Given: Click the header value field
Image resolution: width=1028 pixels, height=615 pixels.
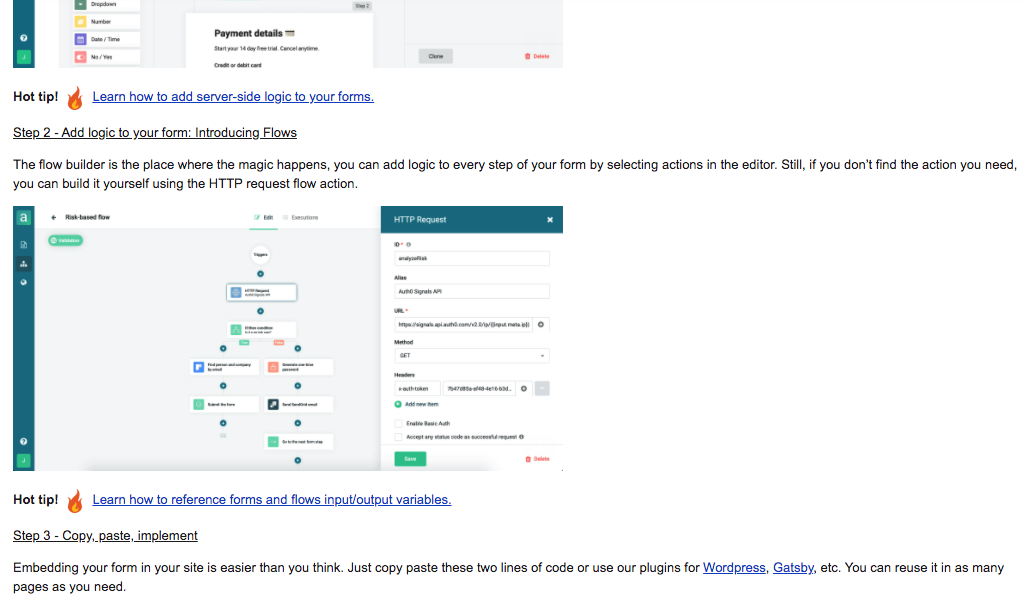Looking at the screenshot, I should [x=479, y=389].
